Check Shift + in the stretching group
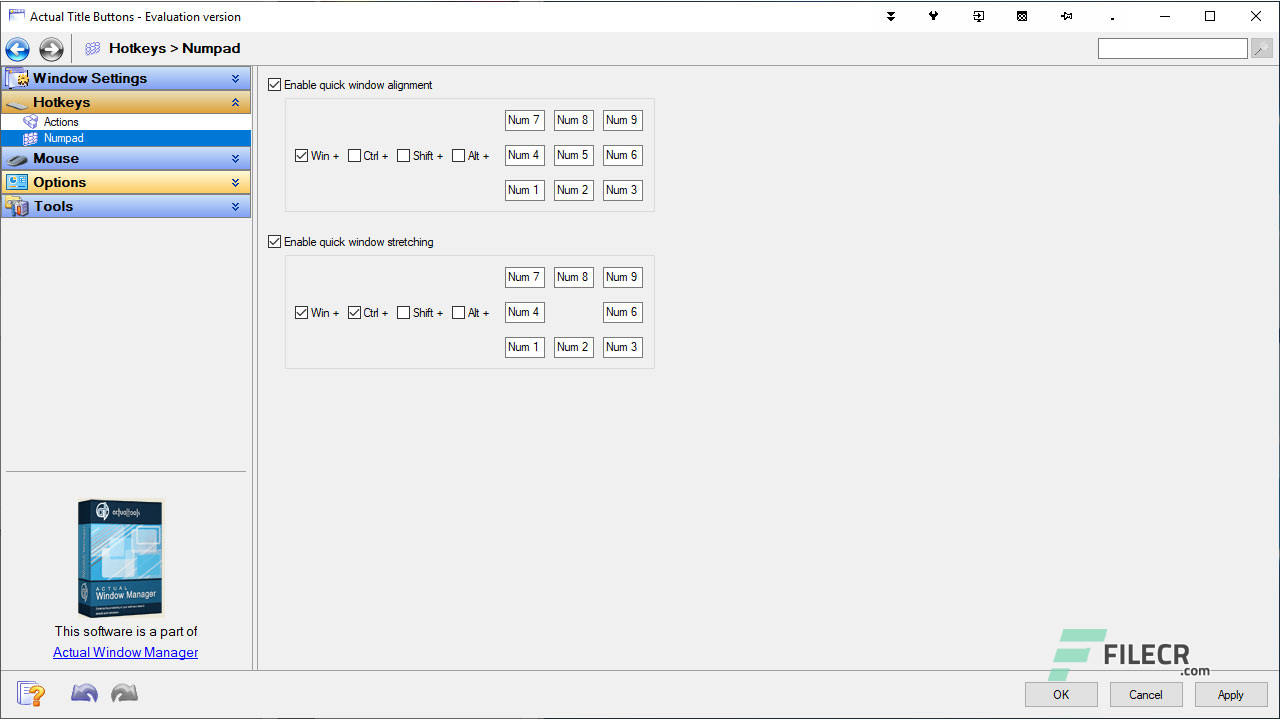This screenshot has height=720, width=1280. pos(404,313)
